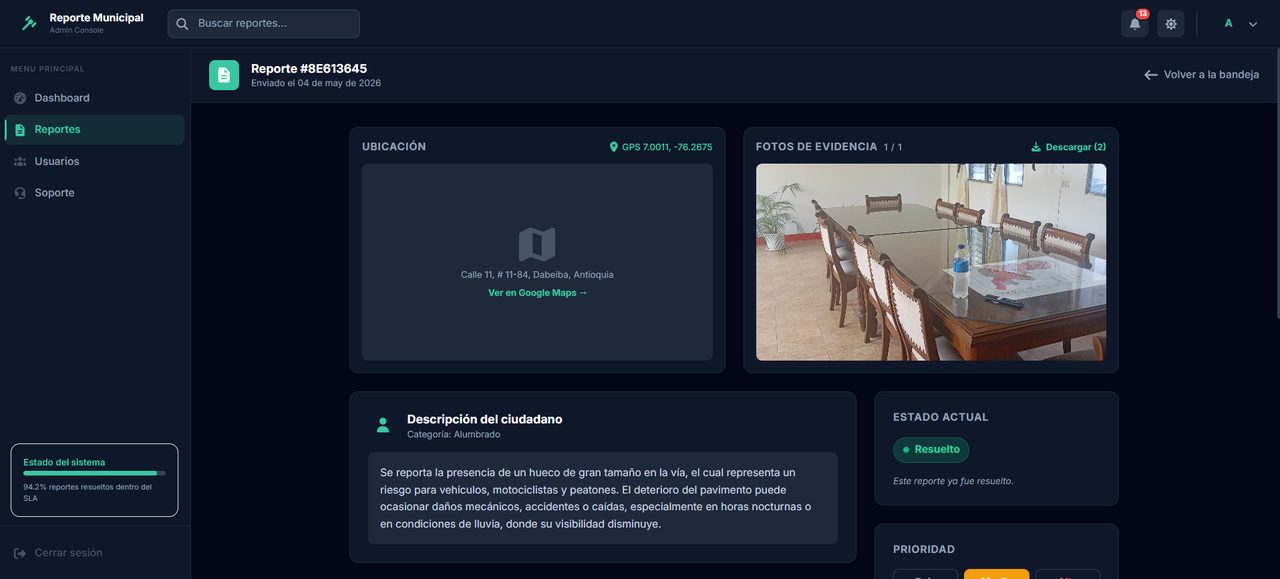Click the SLA progress bar in Estado del sistema
Viewport: 1280px width, 579px height.
(94, 473)
